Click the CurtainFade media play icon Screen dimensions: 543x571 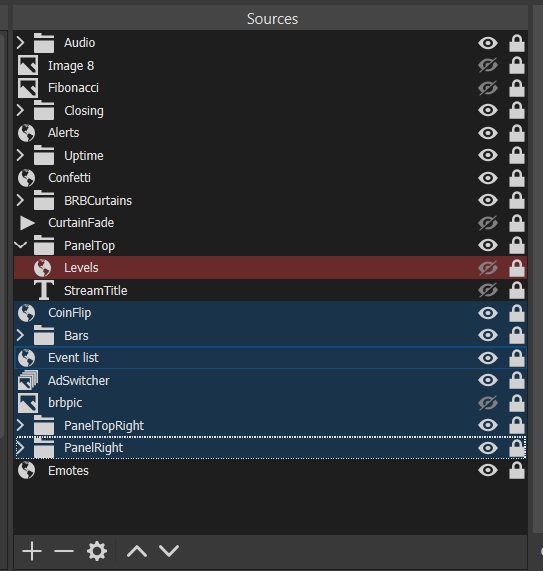27,223
